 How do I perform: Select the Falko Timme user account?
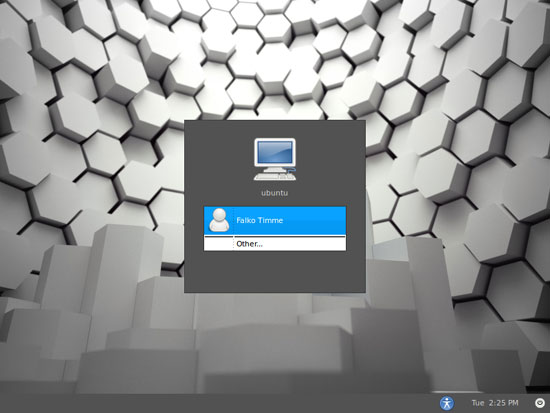[x=275, y=220]
